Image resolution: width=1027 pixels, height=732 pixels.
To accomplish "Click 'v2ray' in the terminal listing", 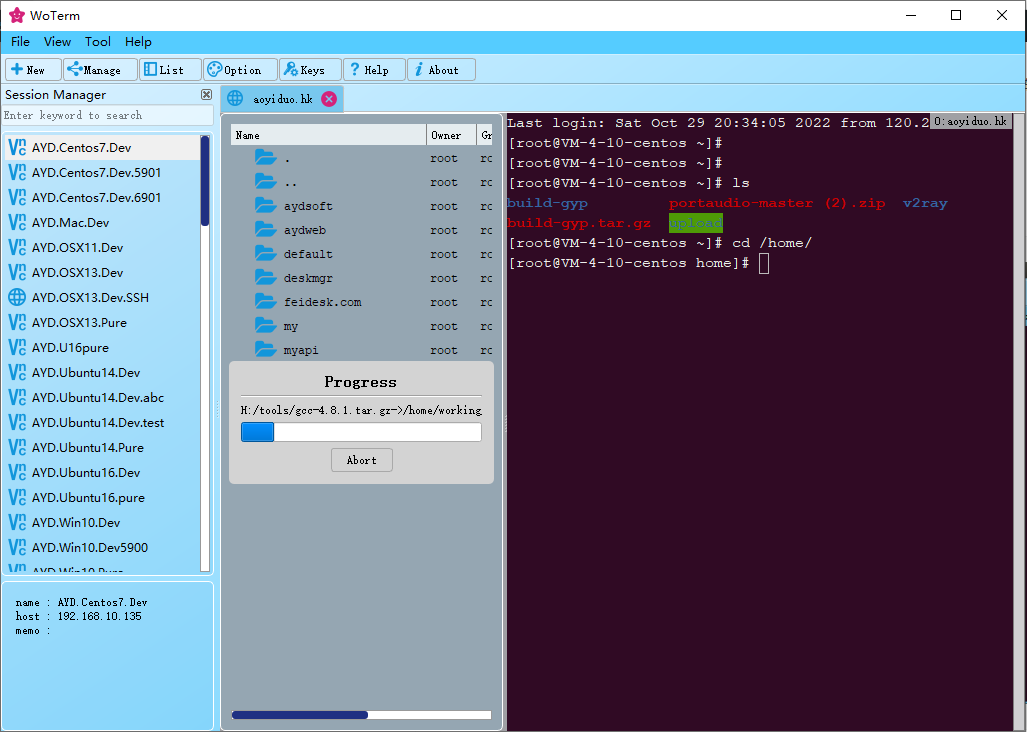I will 925,203.
